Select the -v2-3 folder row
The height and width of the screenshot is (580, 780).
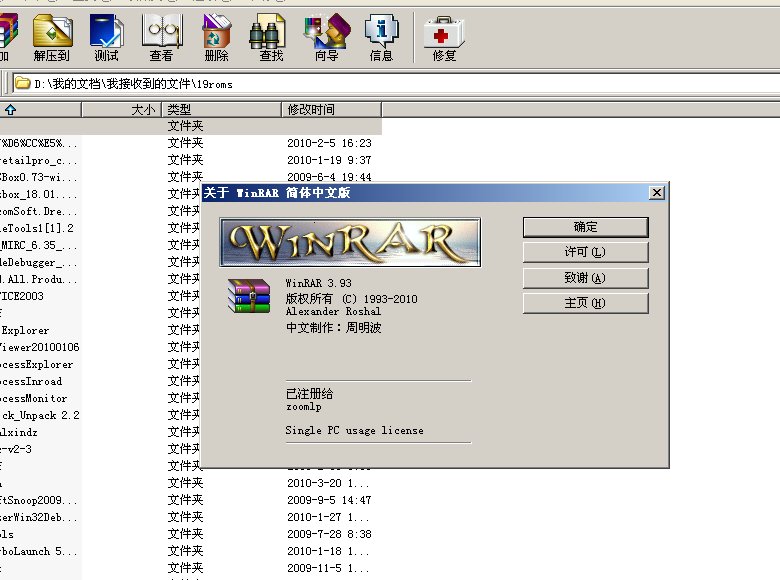point(99,449)
